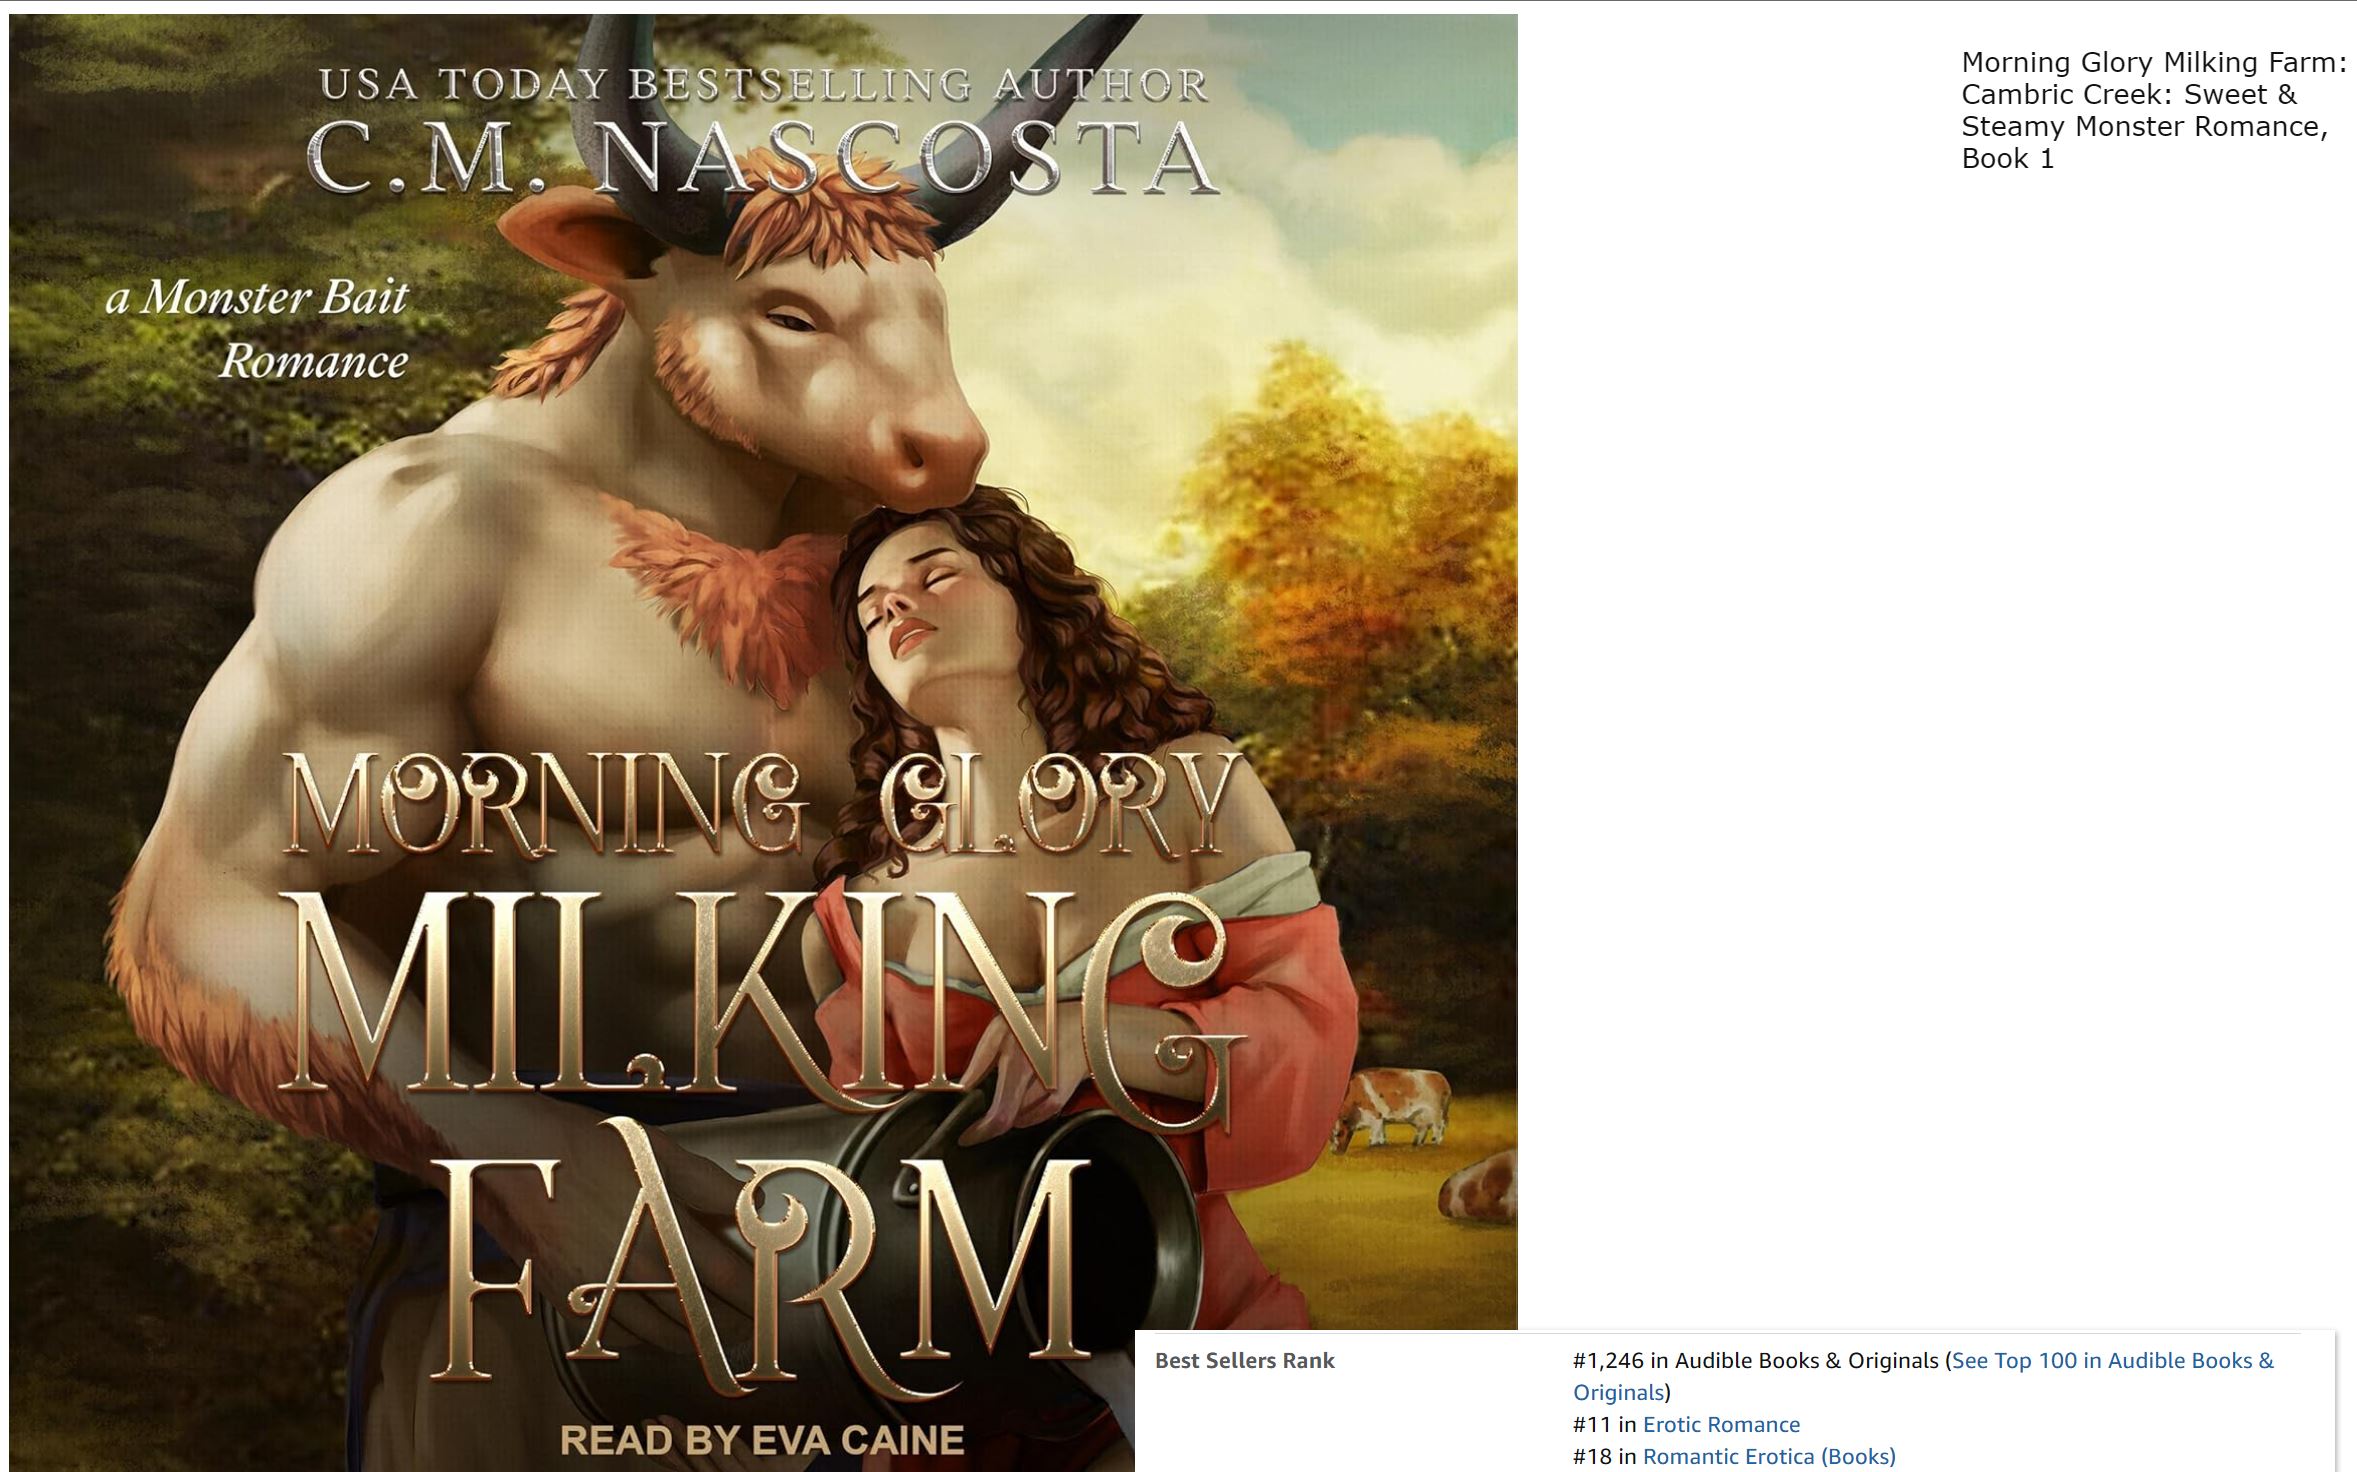Screen dimensions: 2357x1472
Task: Click the Morning Glory Milking Farm product title text
Action: click(x=2153, y=110)
